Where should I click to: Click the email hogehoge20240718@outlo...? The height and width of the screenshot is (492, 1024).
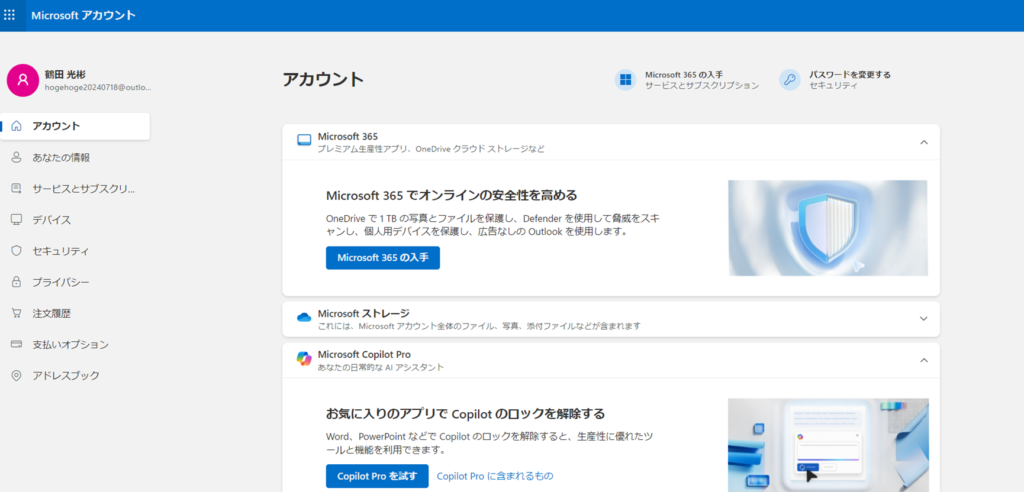[x=98, y=87]
